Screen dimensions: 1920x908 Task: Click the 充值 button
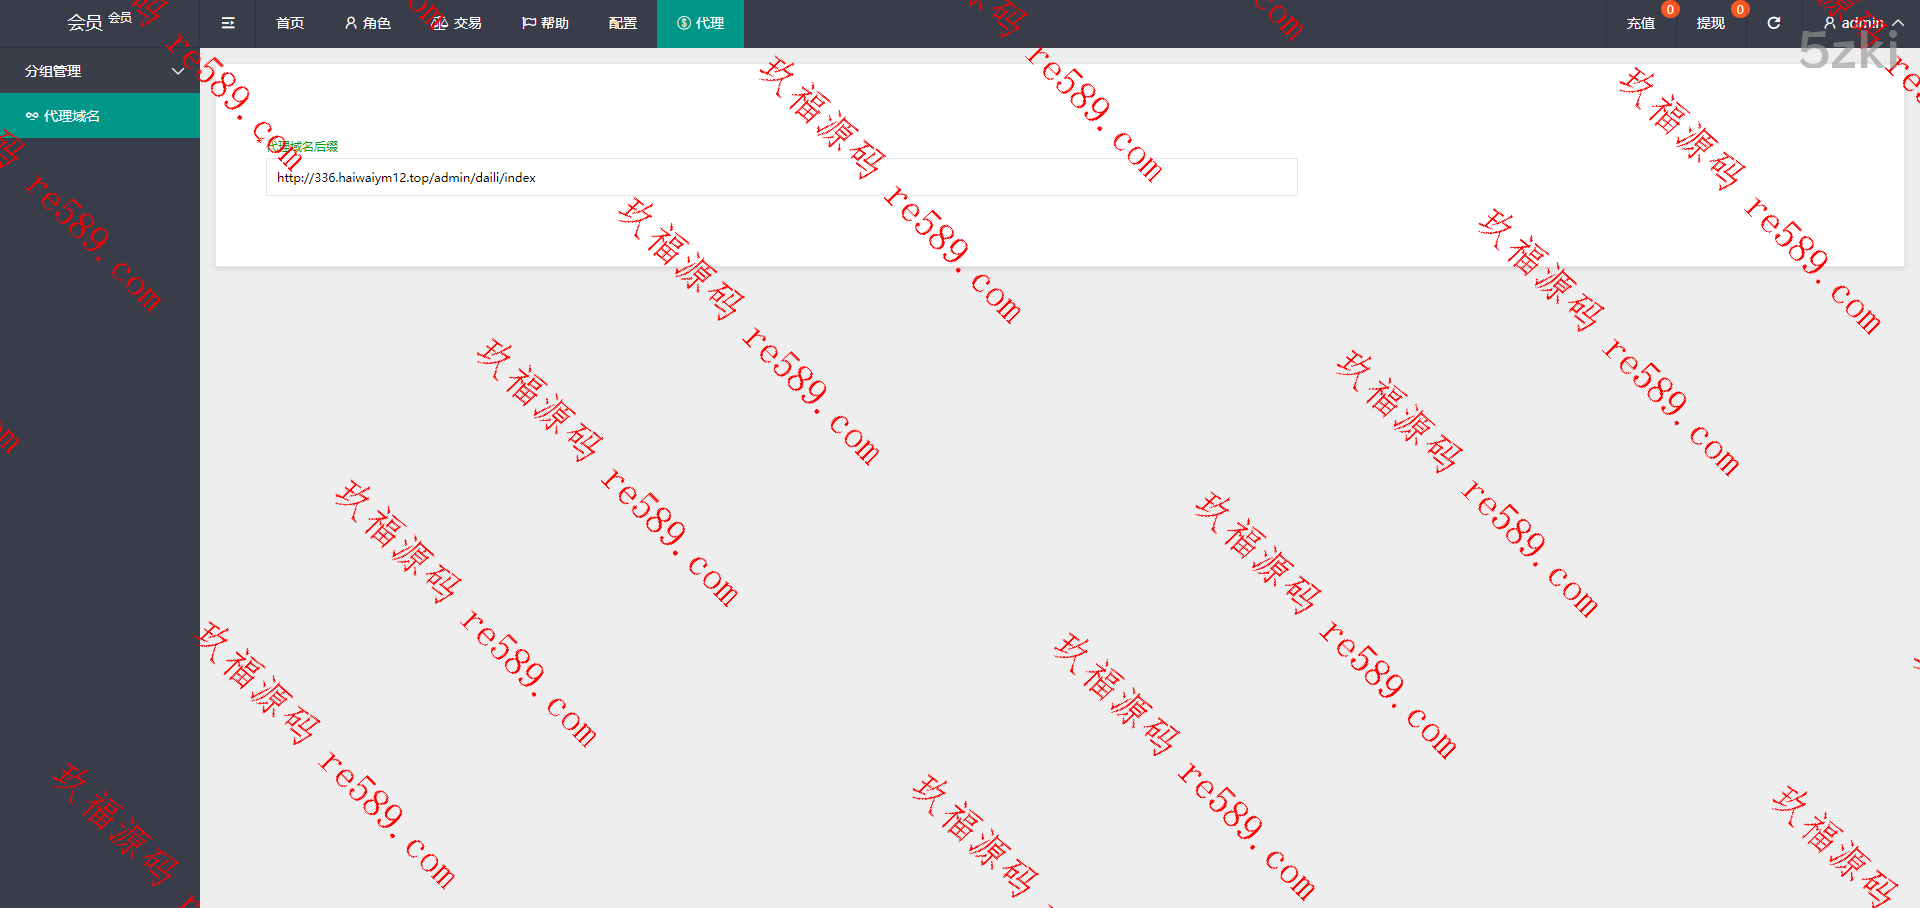(x=1640, y=23)
